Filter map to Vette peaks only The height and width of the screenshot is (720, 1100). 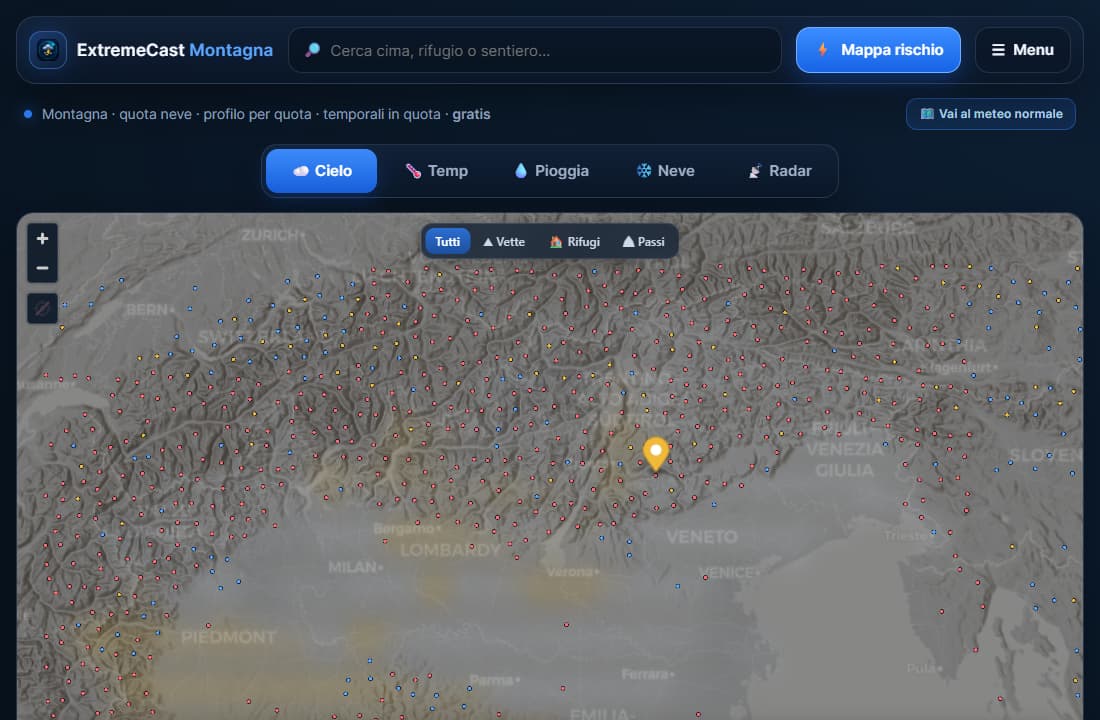pyautogui.click(x=504, y=241)
